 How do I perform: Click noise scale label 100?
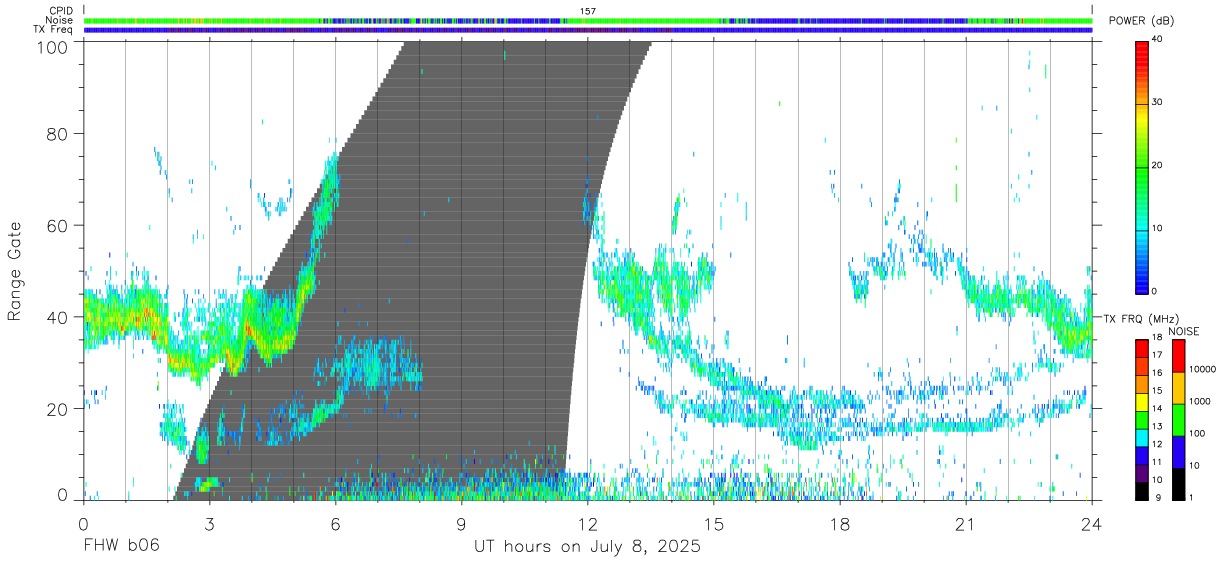(x=1199, y=433)
